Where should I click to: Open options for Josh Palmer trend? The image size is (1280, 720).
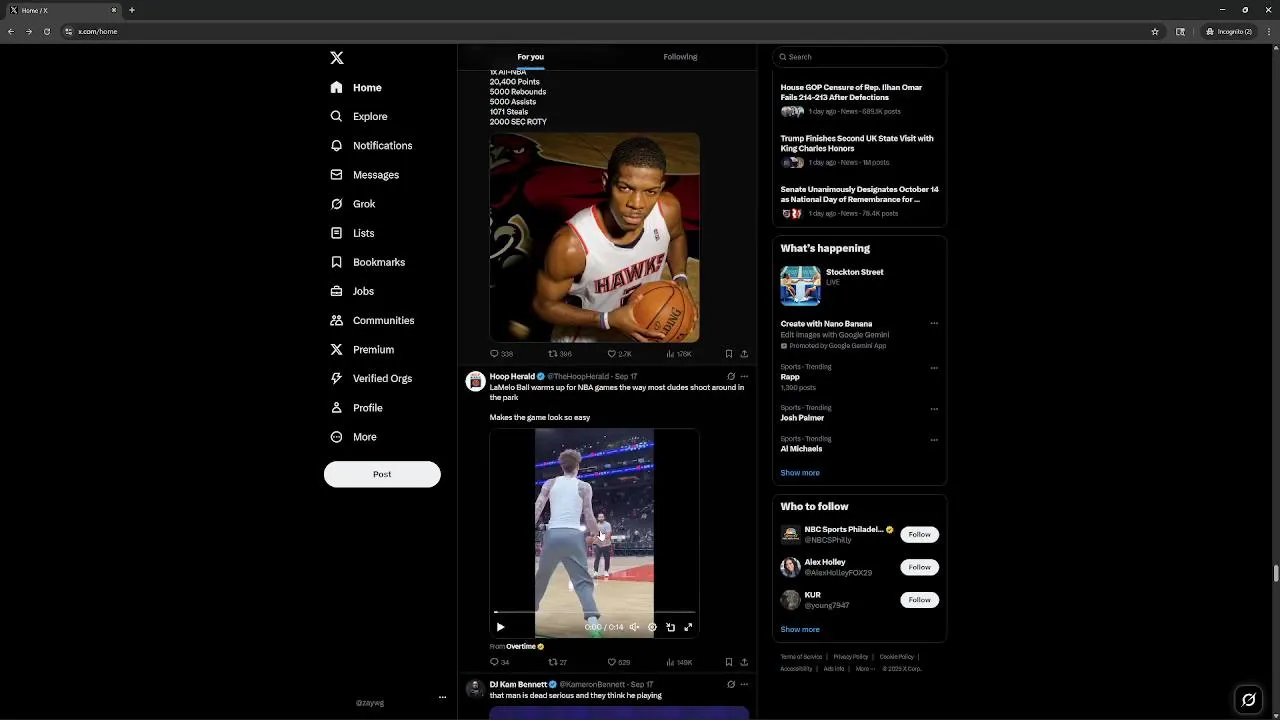[934, 409]
